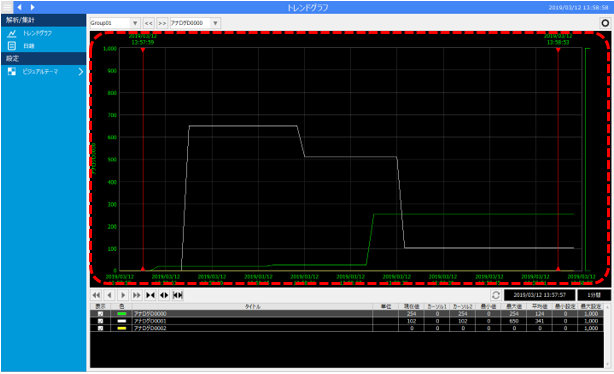Screen dimensions: 614x374
Task: Click the previous group << button
Action: pos(148,23)
